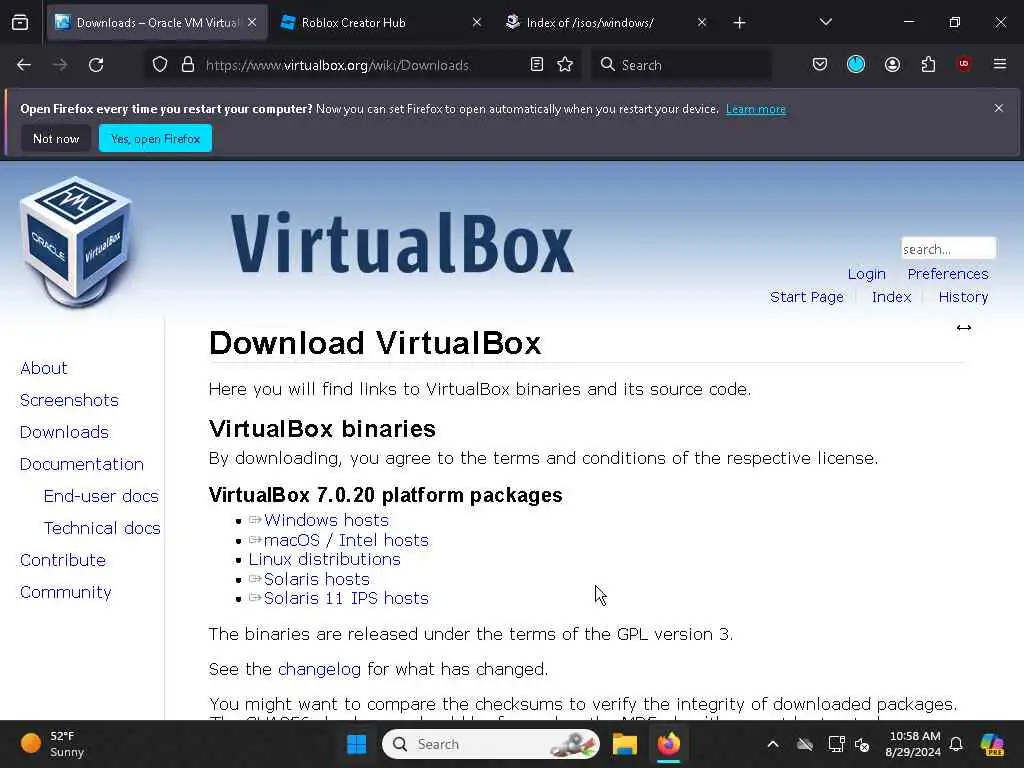Bookmark this page with star icon
The width and height of the screenshot is (1024, 768).
pos(565,65)
